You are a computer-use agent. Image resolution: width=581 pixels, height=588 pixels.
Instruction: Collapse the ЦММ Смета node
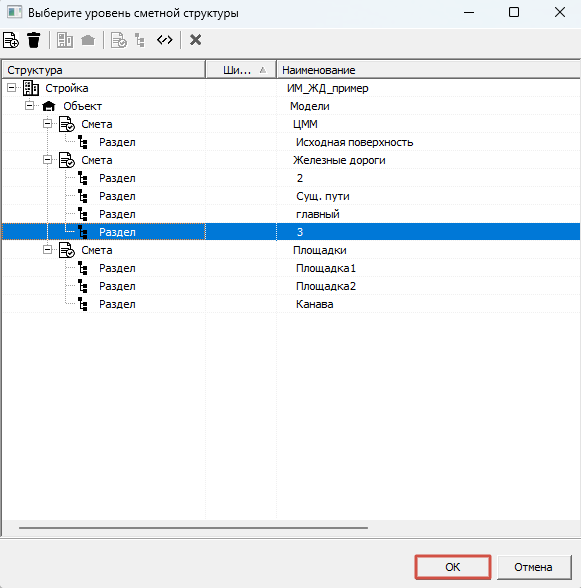[x=47, y=124]
